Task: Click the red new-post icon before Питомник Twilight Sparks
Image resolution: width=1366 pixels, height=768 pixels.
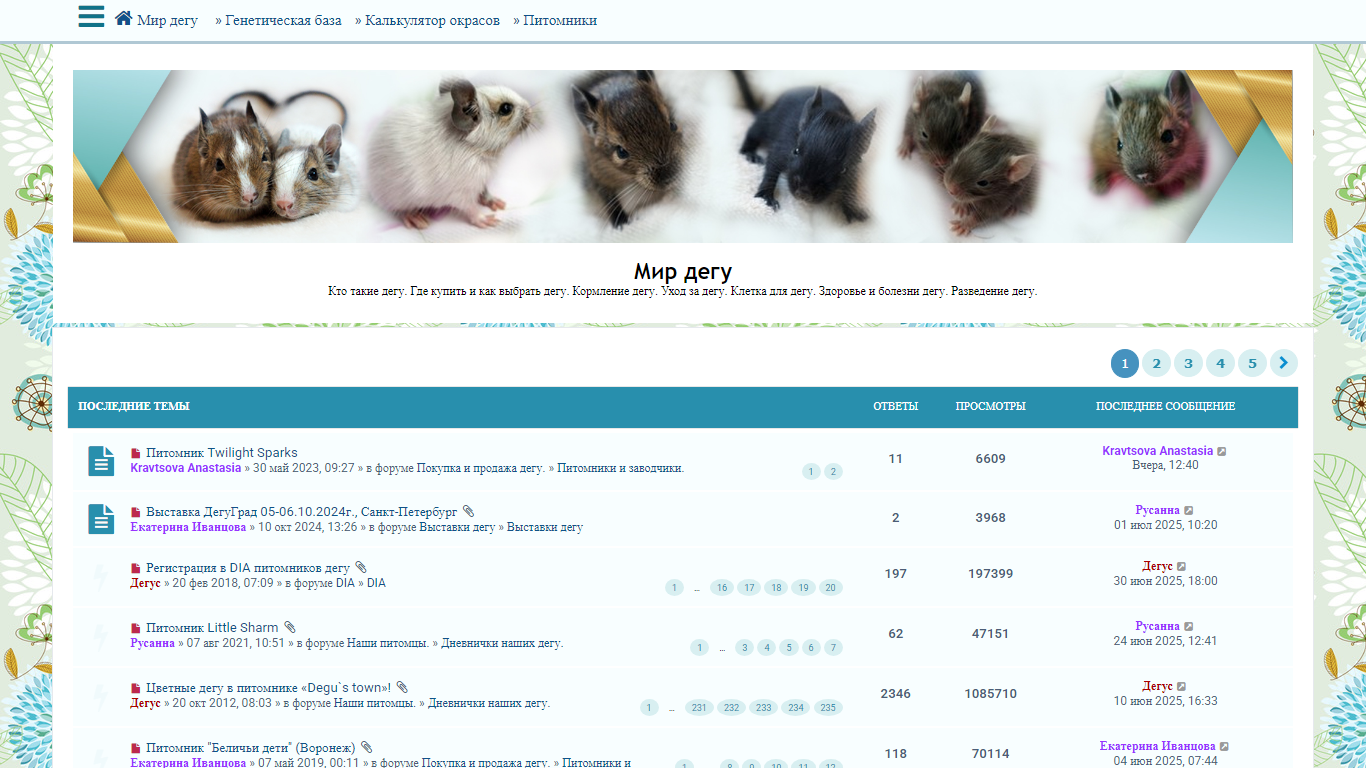Action: 136,453
